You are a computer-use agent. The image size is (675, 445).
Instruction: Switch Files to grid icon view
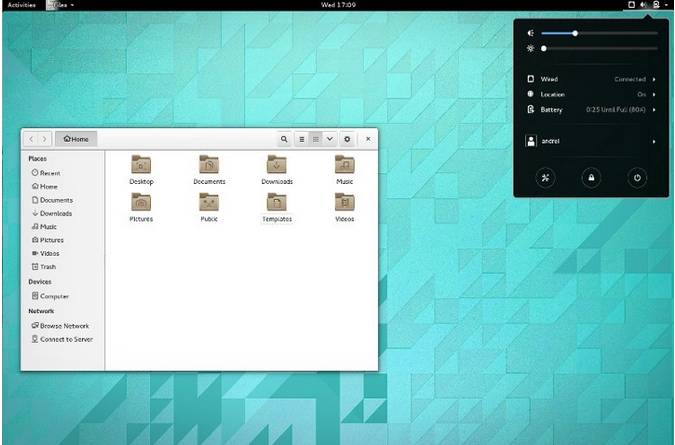coord(316,139)
